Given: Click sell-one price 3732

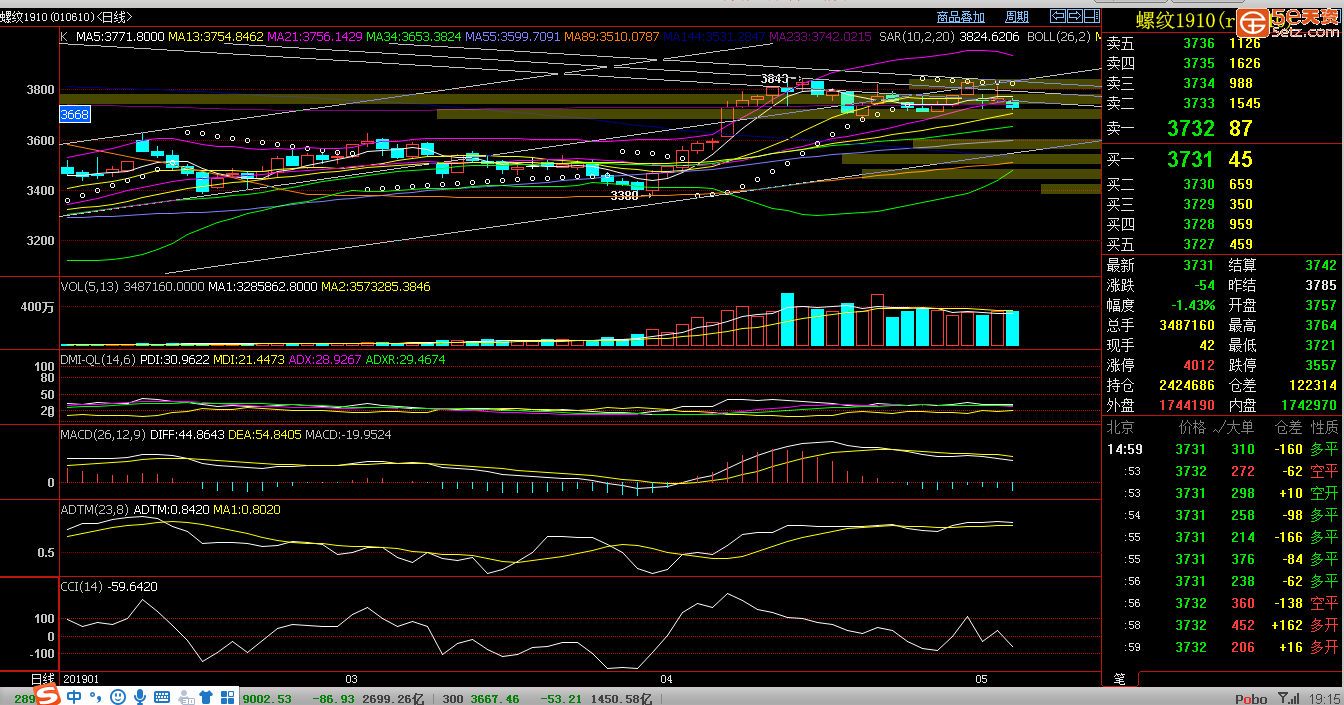Looking at the screenshot, I should click(x=1191, y=128).
